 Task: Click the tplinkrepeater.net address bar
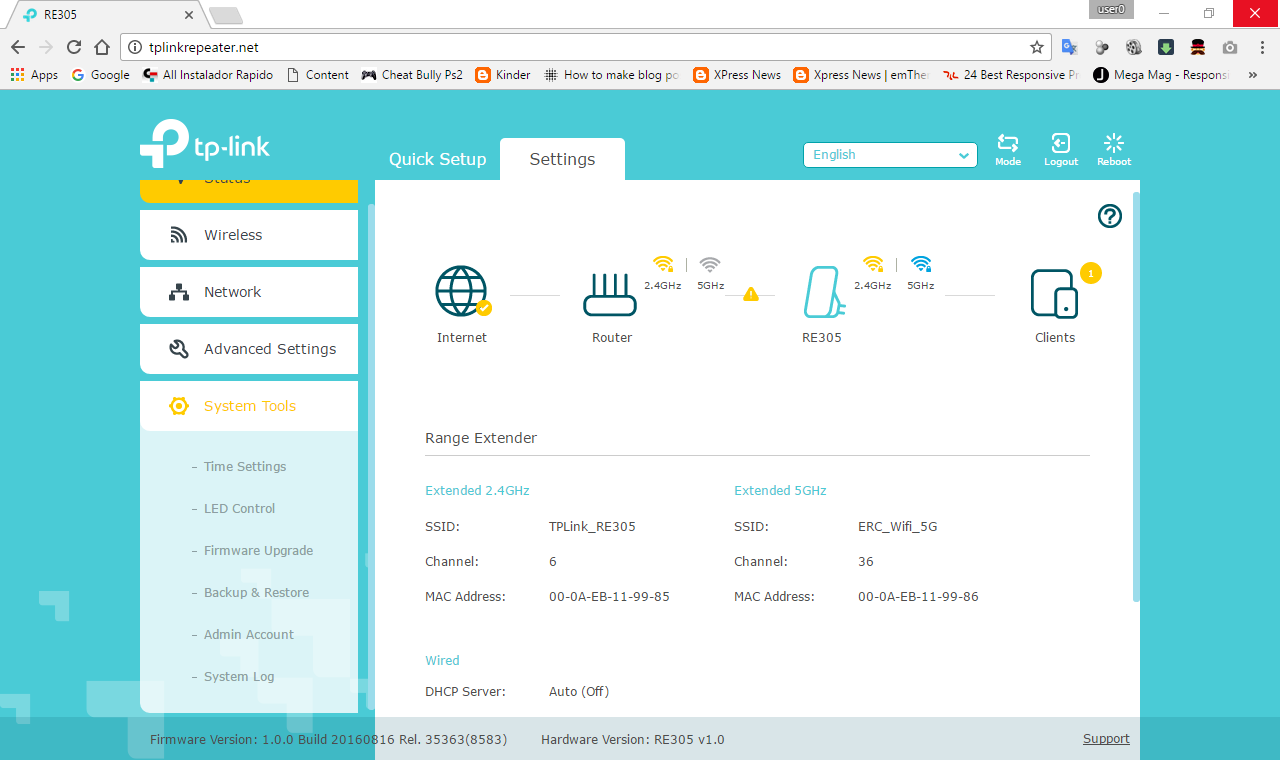click(x=585, y=47)
